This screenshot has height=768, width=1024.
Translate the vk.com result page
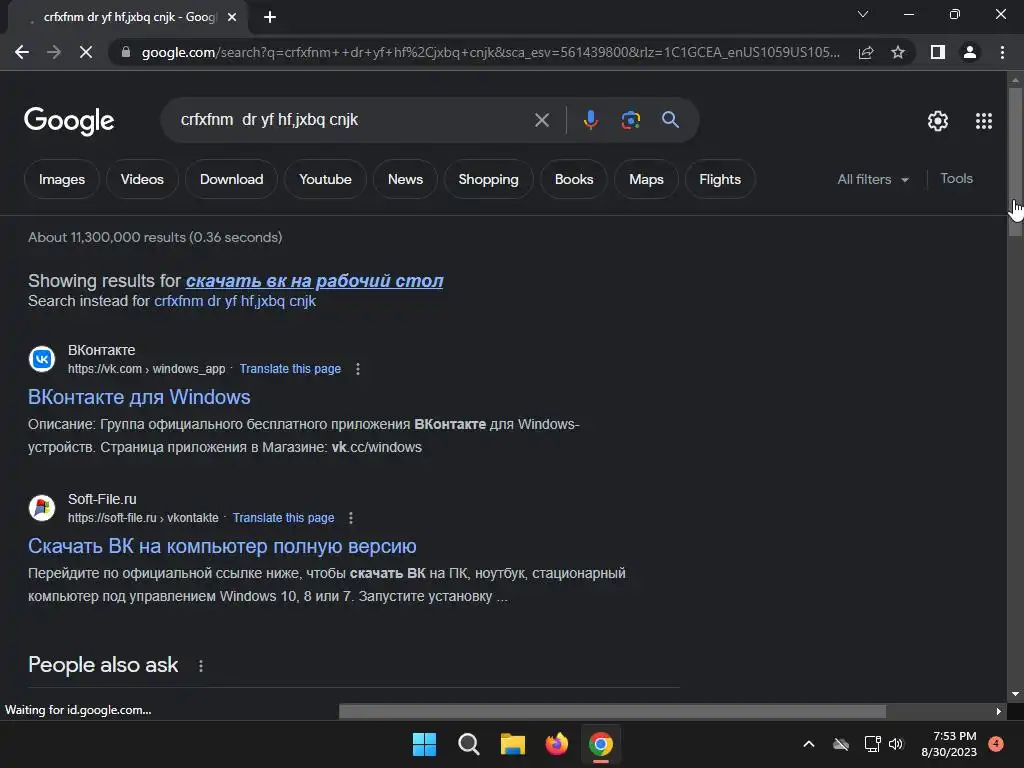[290, 369]
